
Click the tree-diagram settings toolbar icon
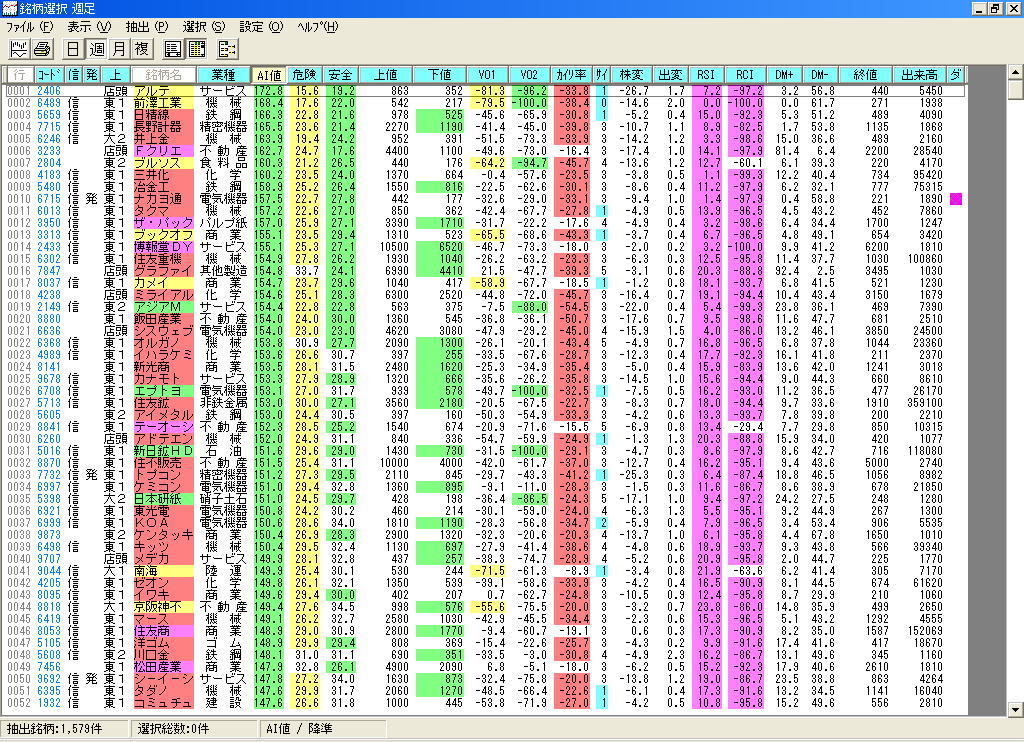pyautogui.click(x=227, y=49)
